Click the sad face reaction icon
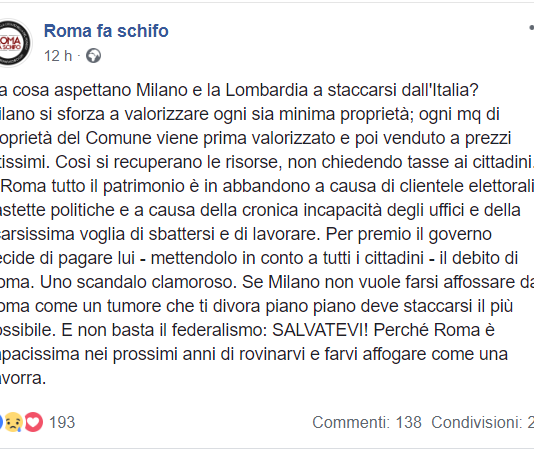 coord(13,422)
